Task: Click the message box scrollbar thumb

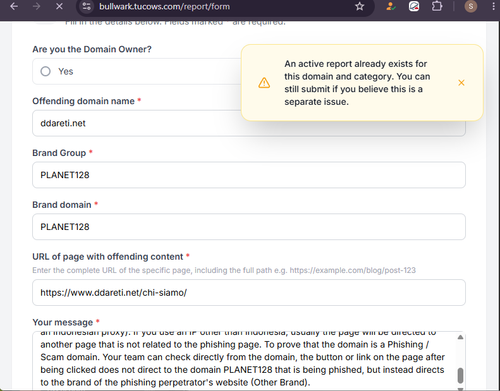Action: (460, 376)
